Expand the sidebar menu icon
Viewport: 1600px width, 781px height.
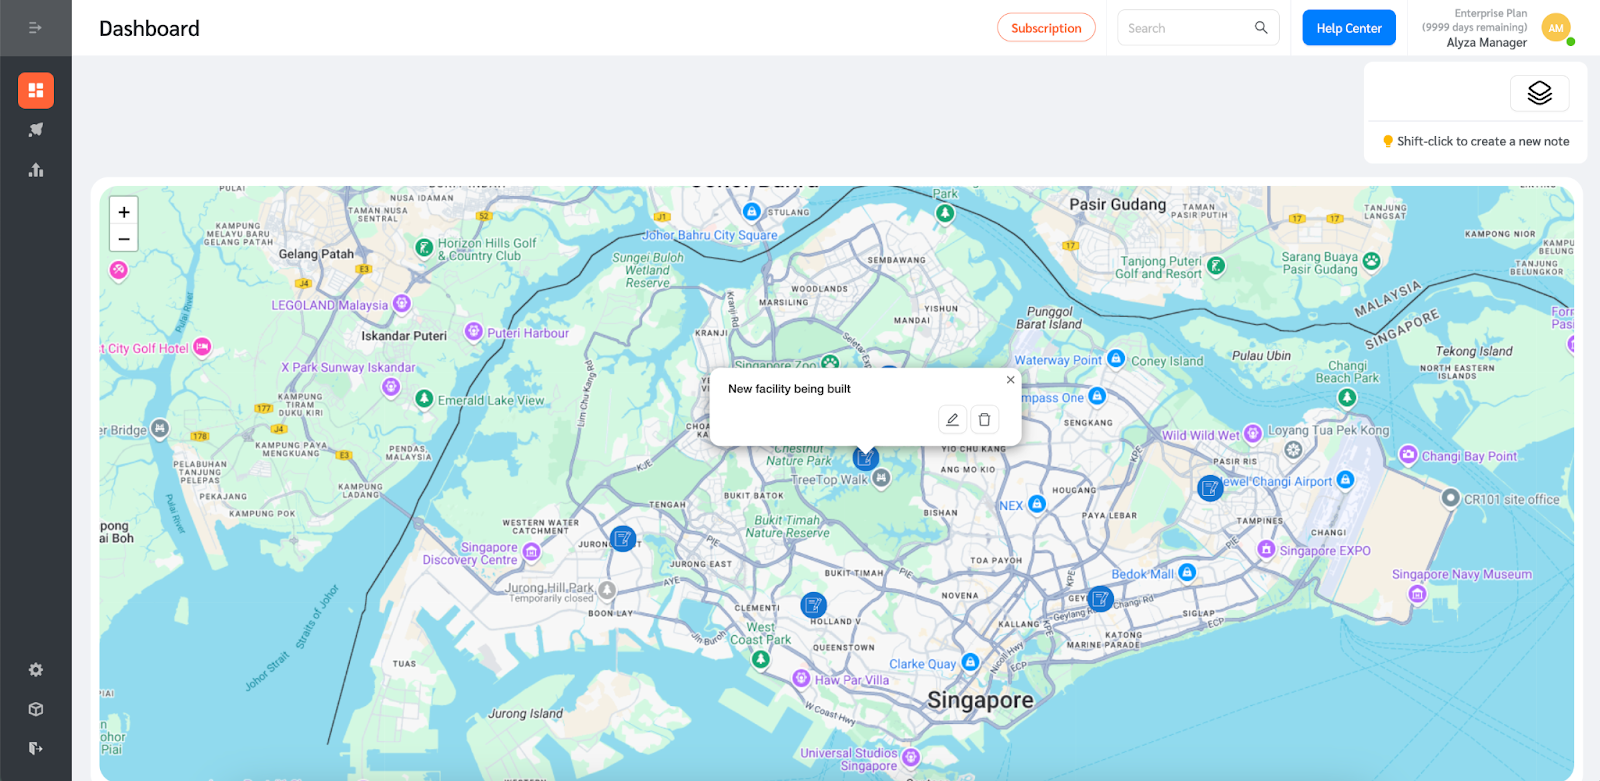(x=35, y=28)
